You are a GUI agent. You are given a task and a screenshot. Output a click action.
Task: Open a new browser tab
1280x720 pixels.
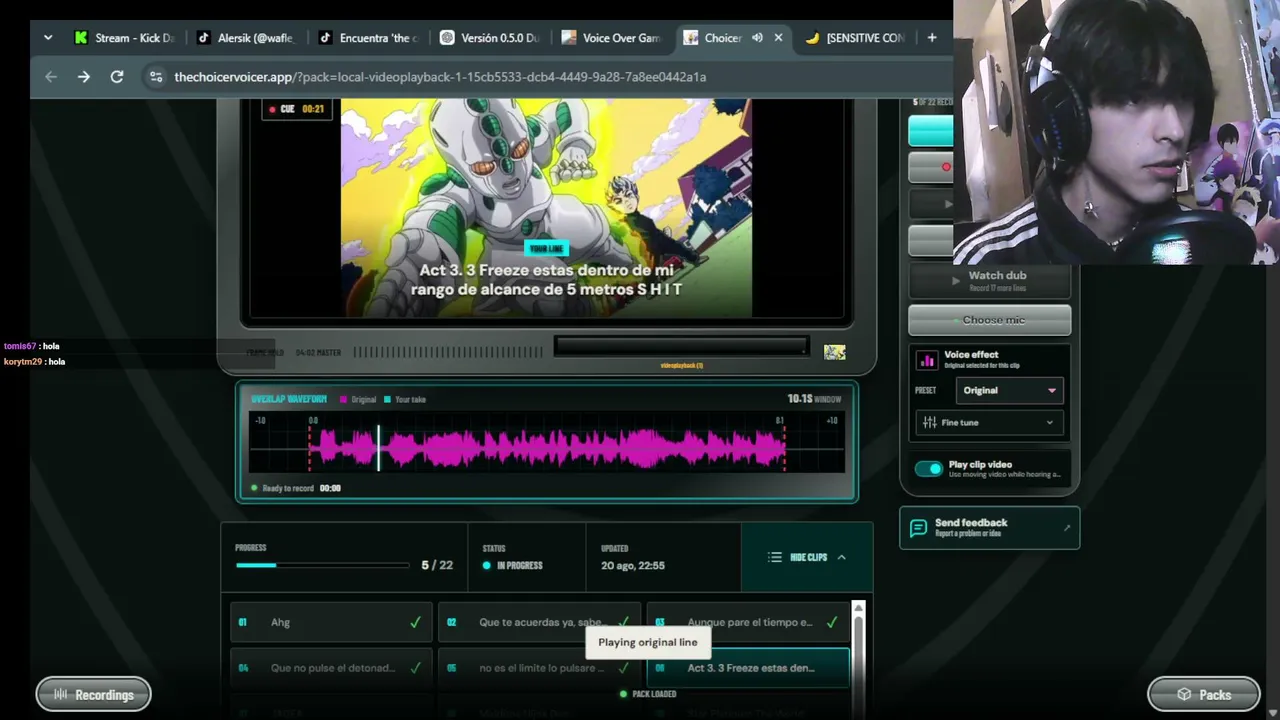(932, 38)
